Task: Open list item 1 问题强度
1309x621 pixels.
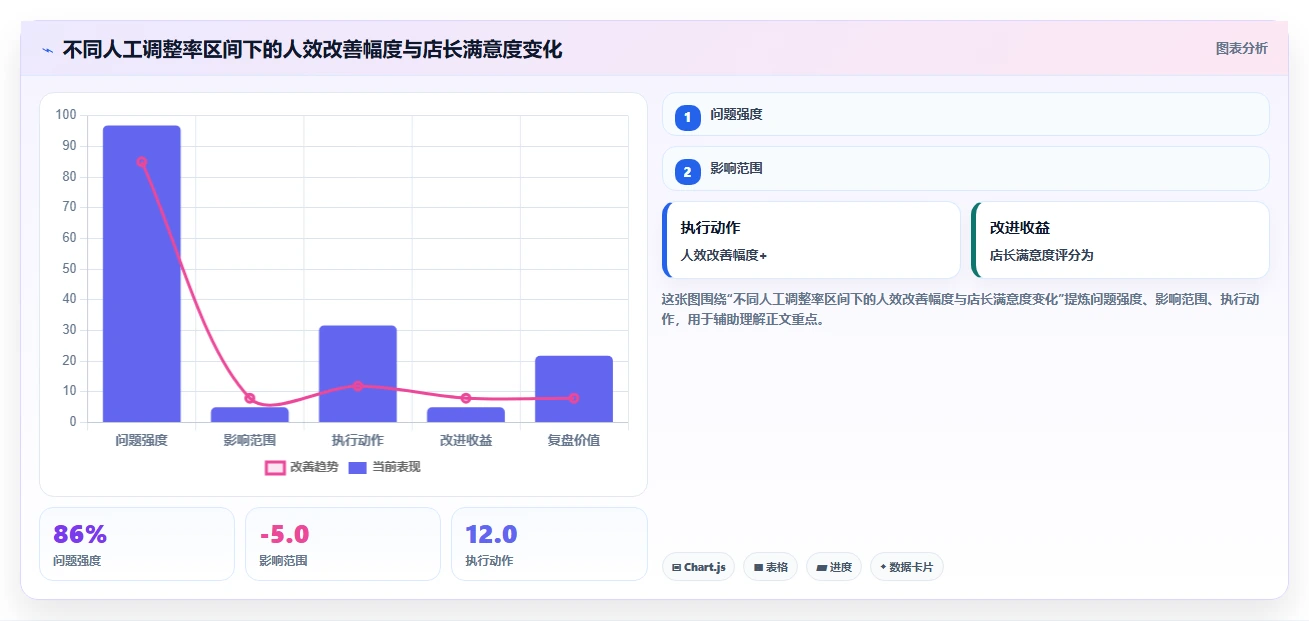Action: 966,114
